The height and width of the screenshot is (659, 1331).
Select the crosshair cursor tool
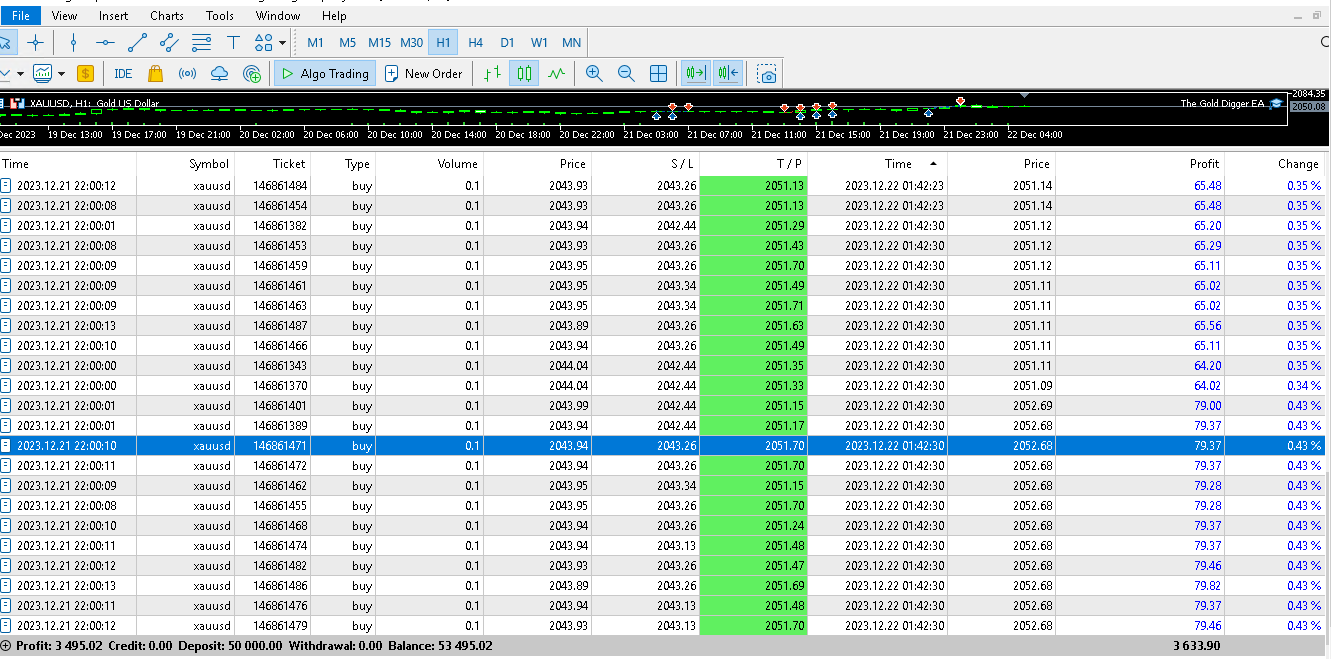36,42
